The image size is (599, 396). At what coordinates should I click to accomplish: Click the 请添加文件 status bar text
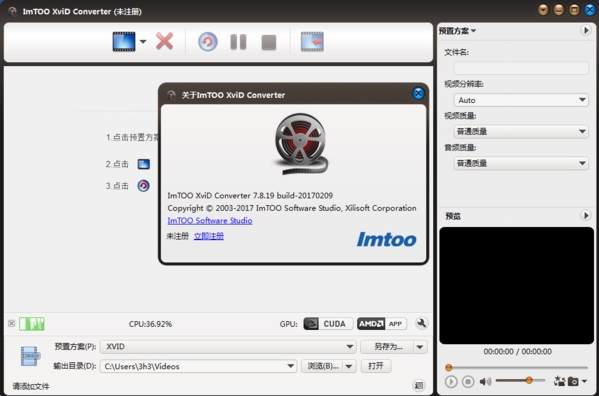(31, 386)
